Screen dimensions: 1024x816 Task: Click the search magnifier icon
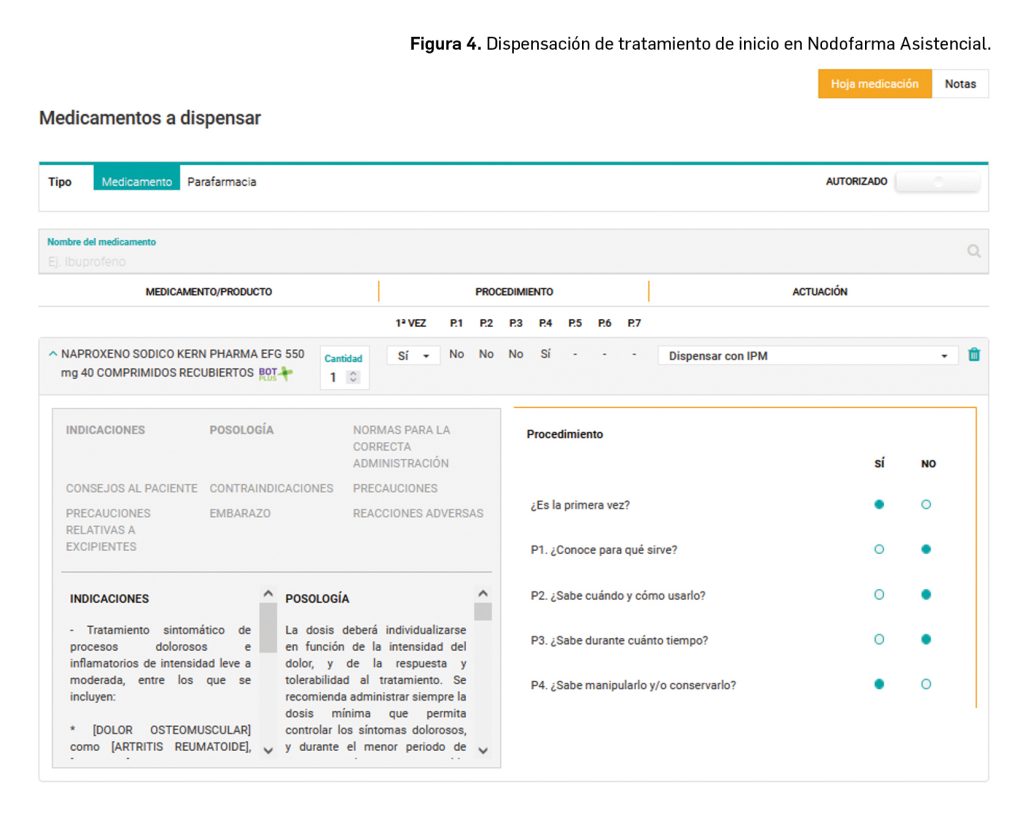973,252
